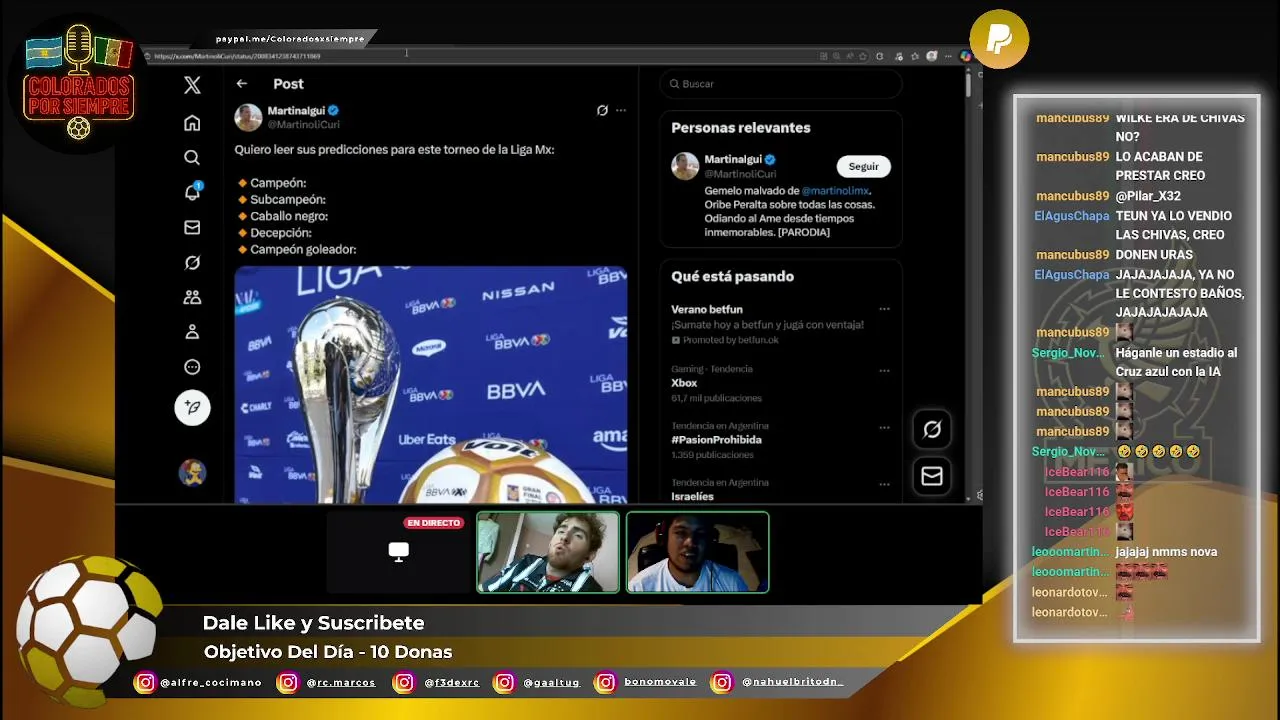1280x720 pixels.
Task: Open the Xbox trending topic
Action: (684, 383)
